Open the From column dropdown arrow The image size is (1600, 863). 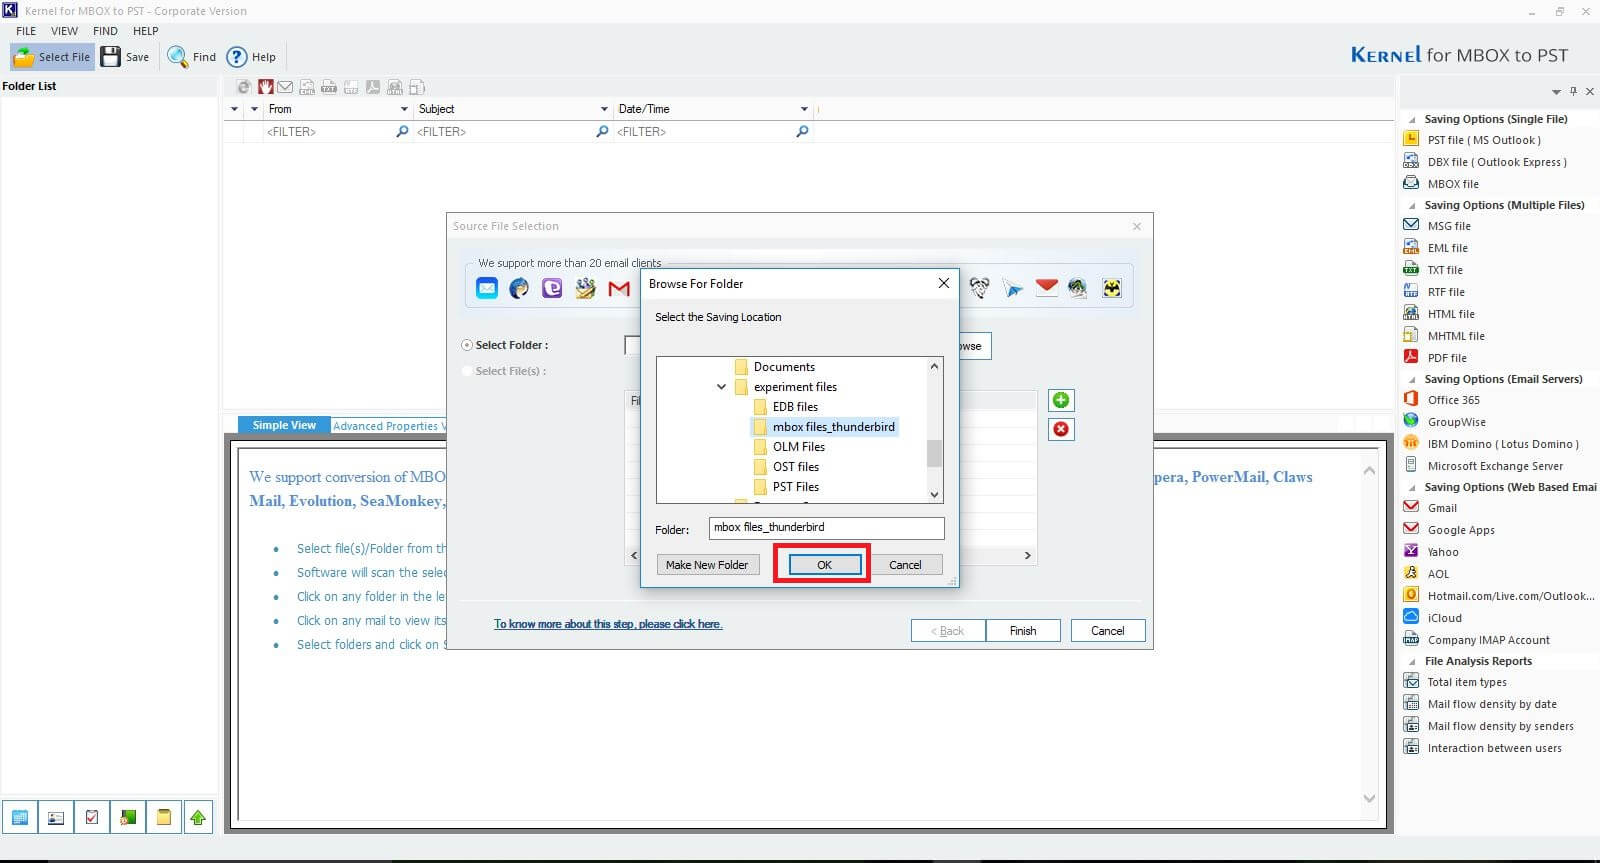coord(404,109)
